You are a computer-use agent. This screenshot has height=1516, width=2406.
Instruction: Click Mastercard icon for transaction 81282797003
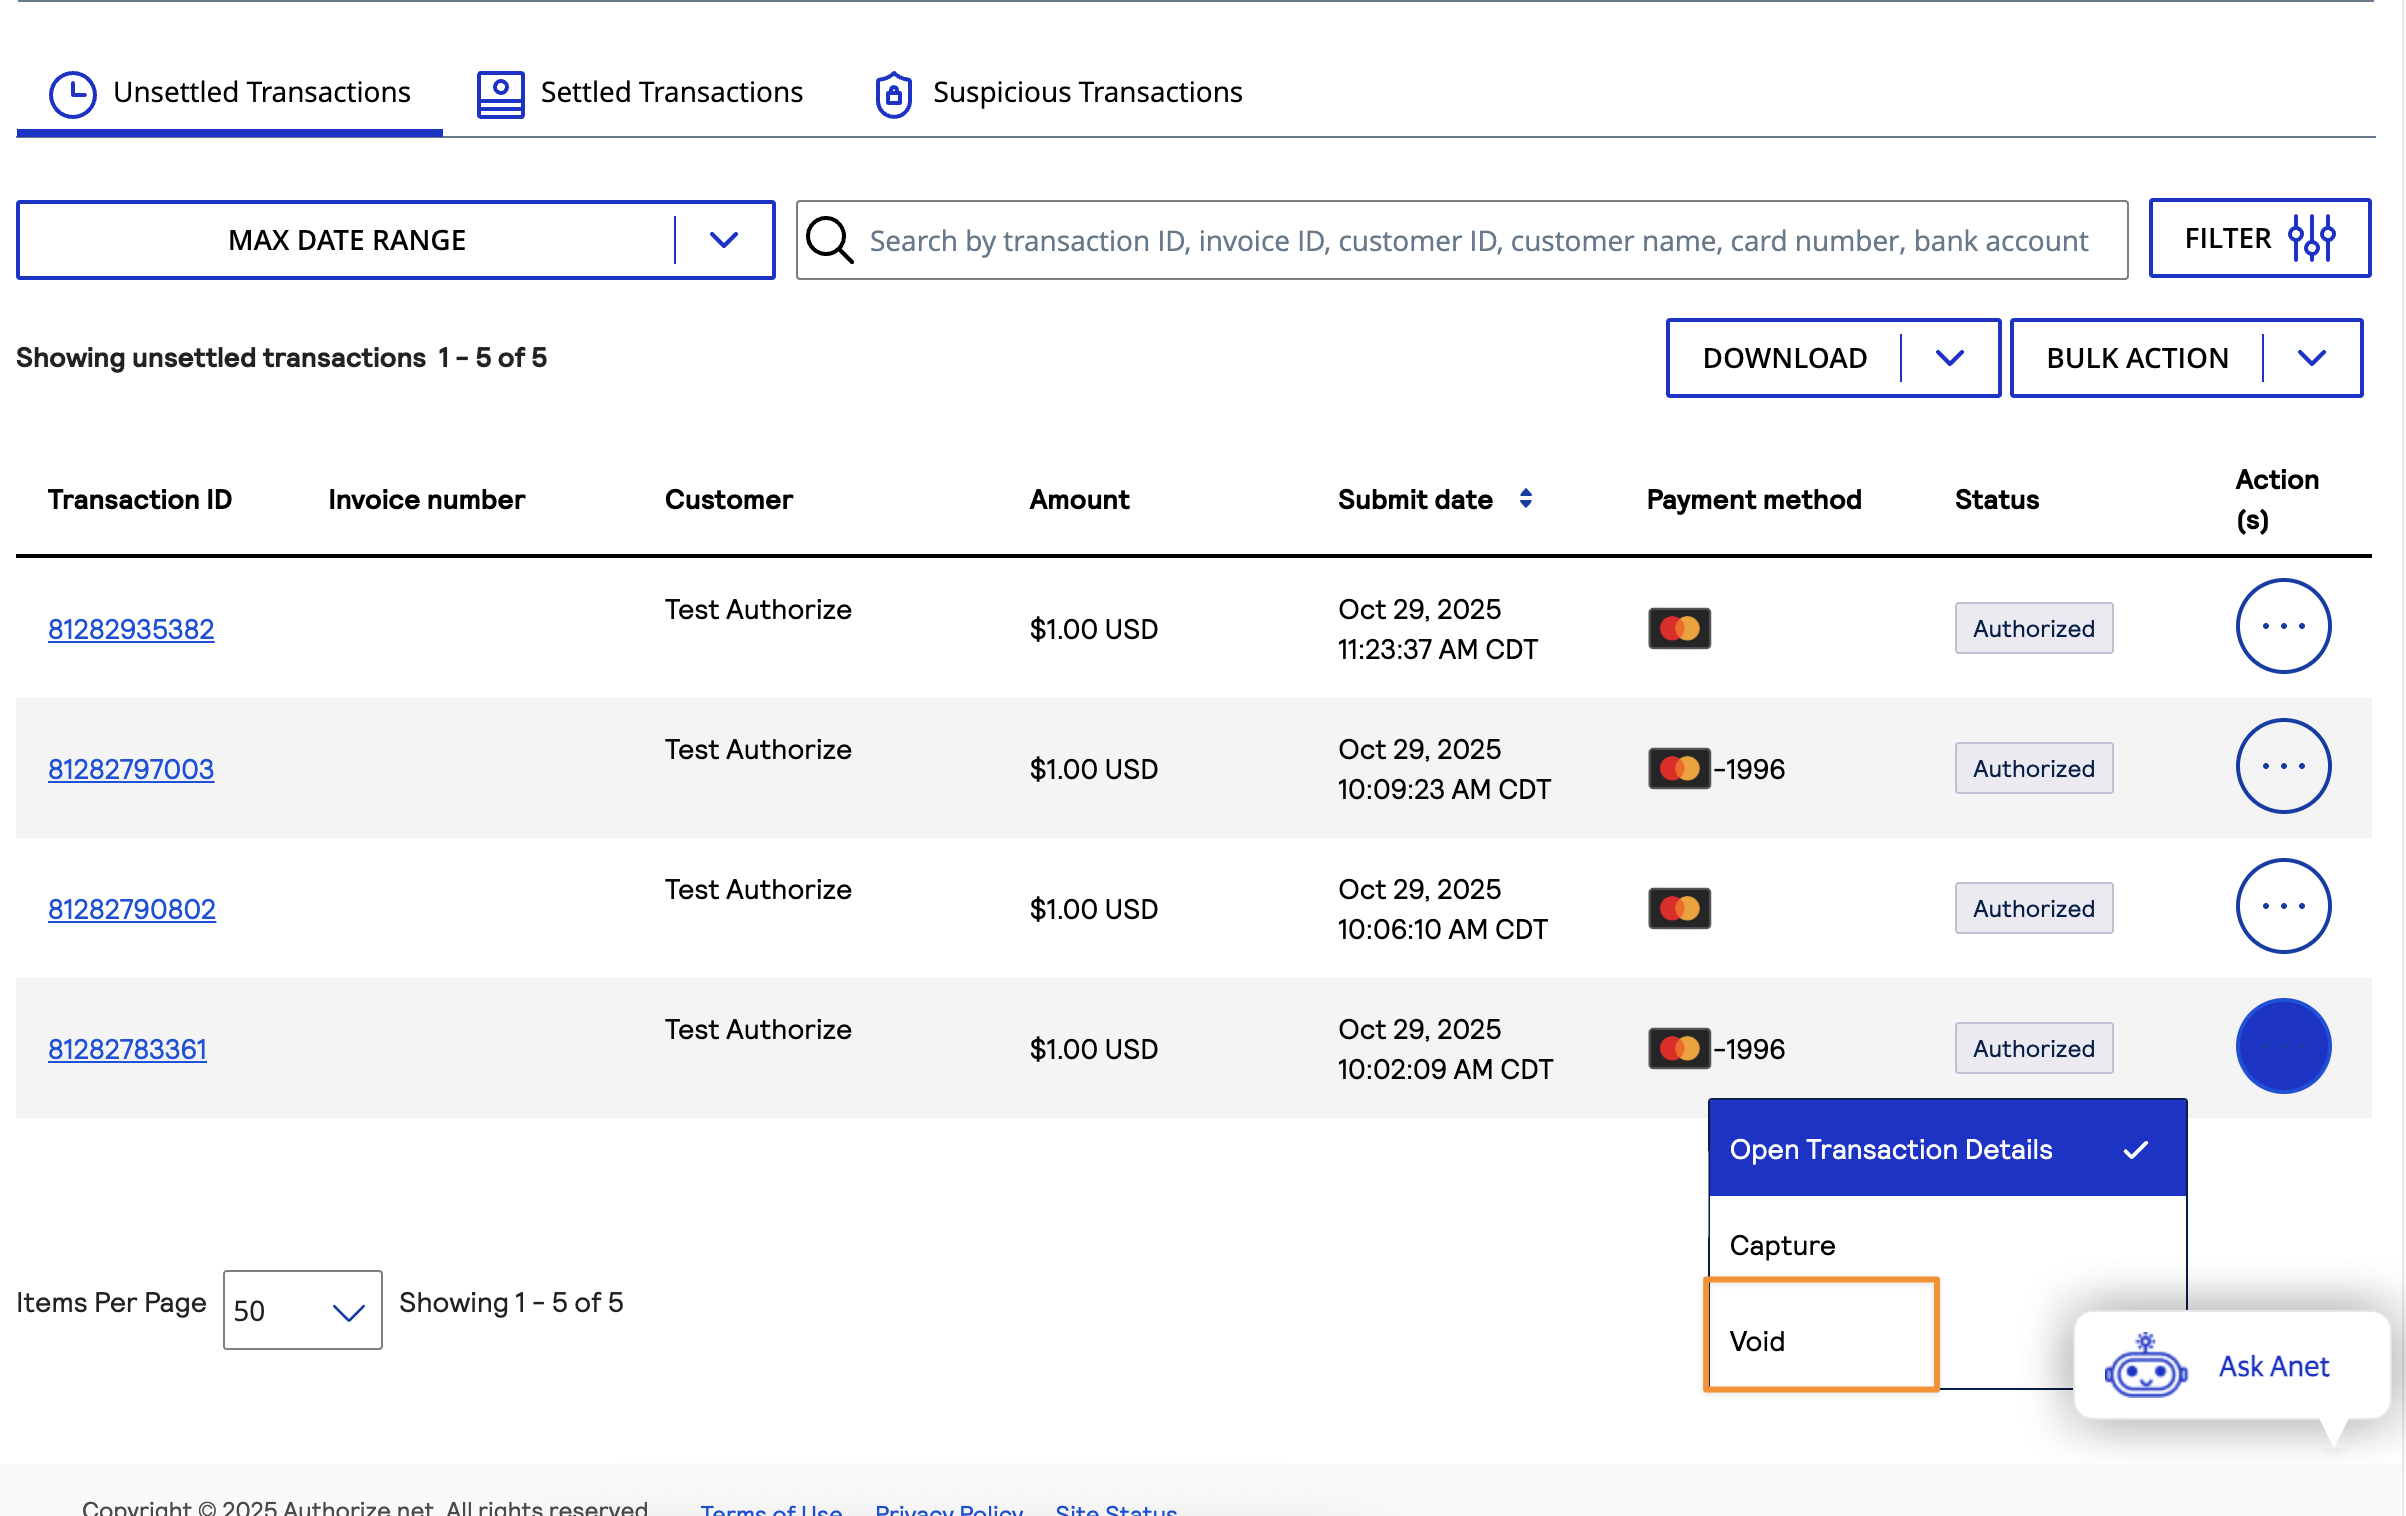tap(1679, 768)
